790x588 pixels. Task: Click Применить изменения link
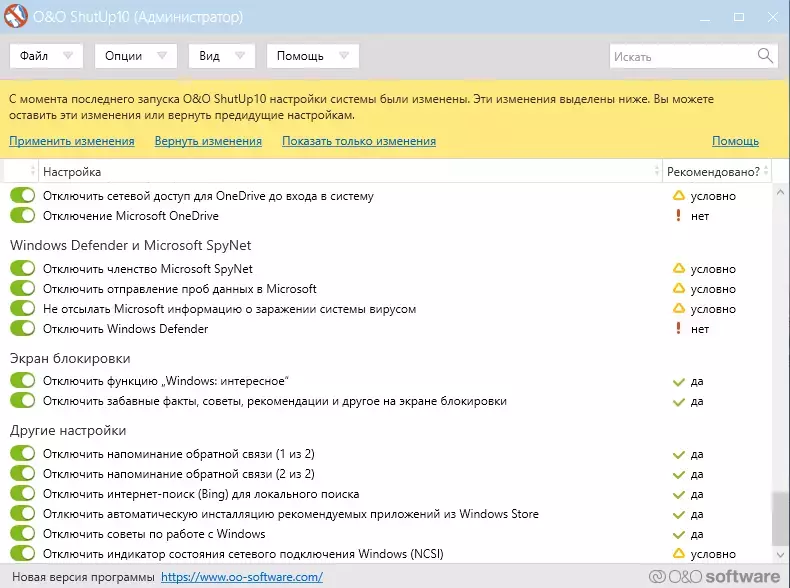72,141
